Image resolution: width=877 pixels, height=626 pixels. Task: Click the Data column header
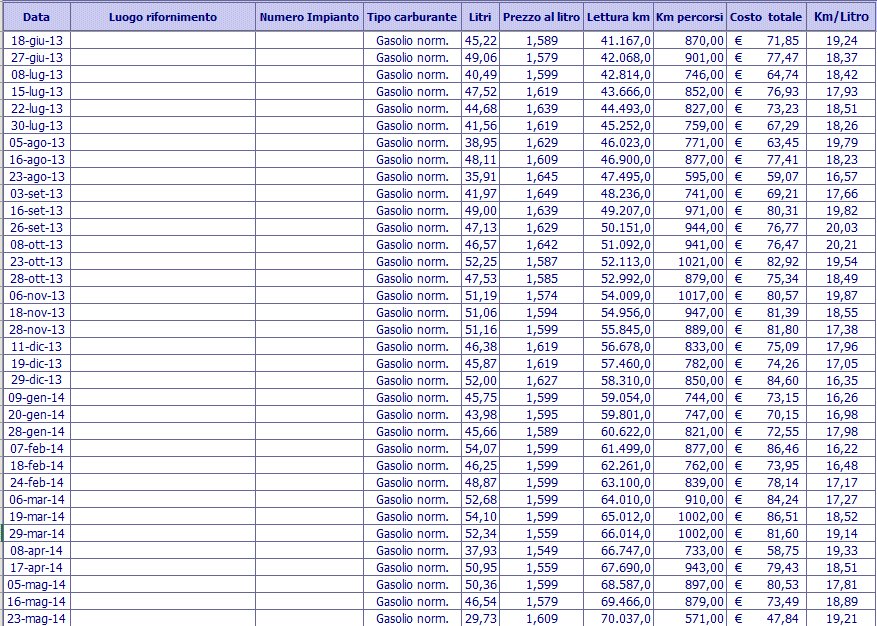(36, 17)
